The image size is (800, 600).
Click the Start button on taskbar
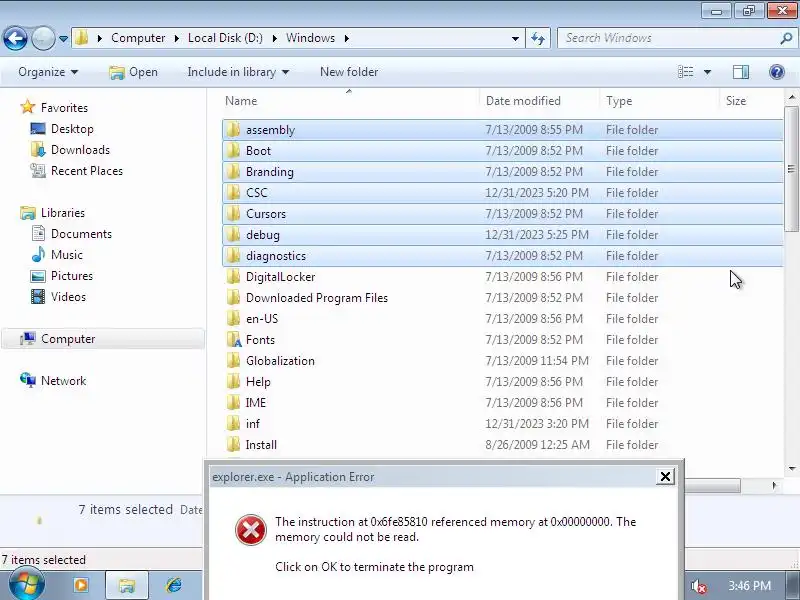point(27,585)
